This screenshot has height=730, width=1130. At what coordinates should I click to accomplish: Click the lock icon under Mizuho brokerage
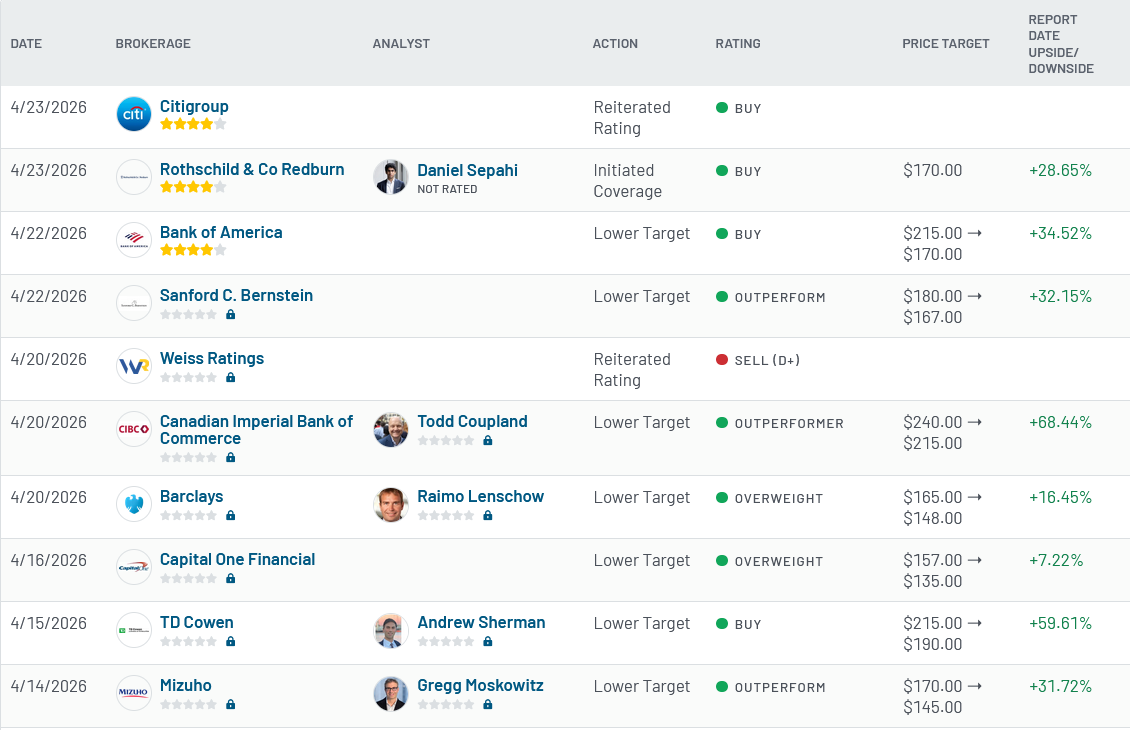tap(231, 705)
